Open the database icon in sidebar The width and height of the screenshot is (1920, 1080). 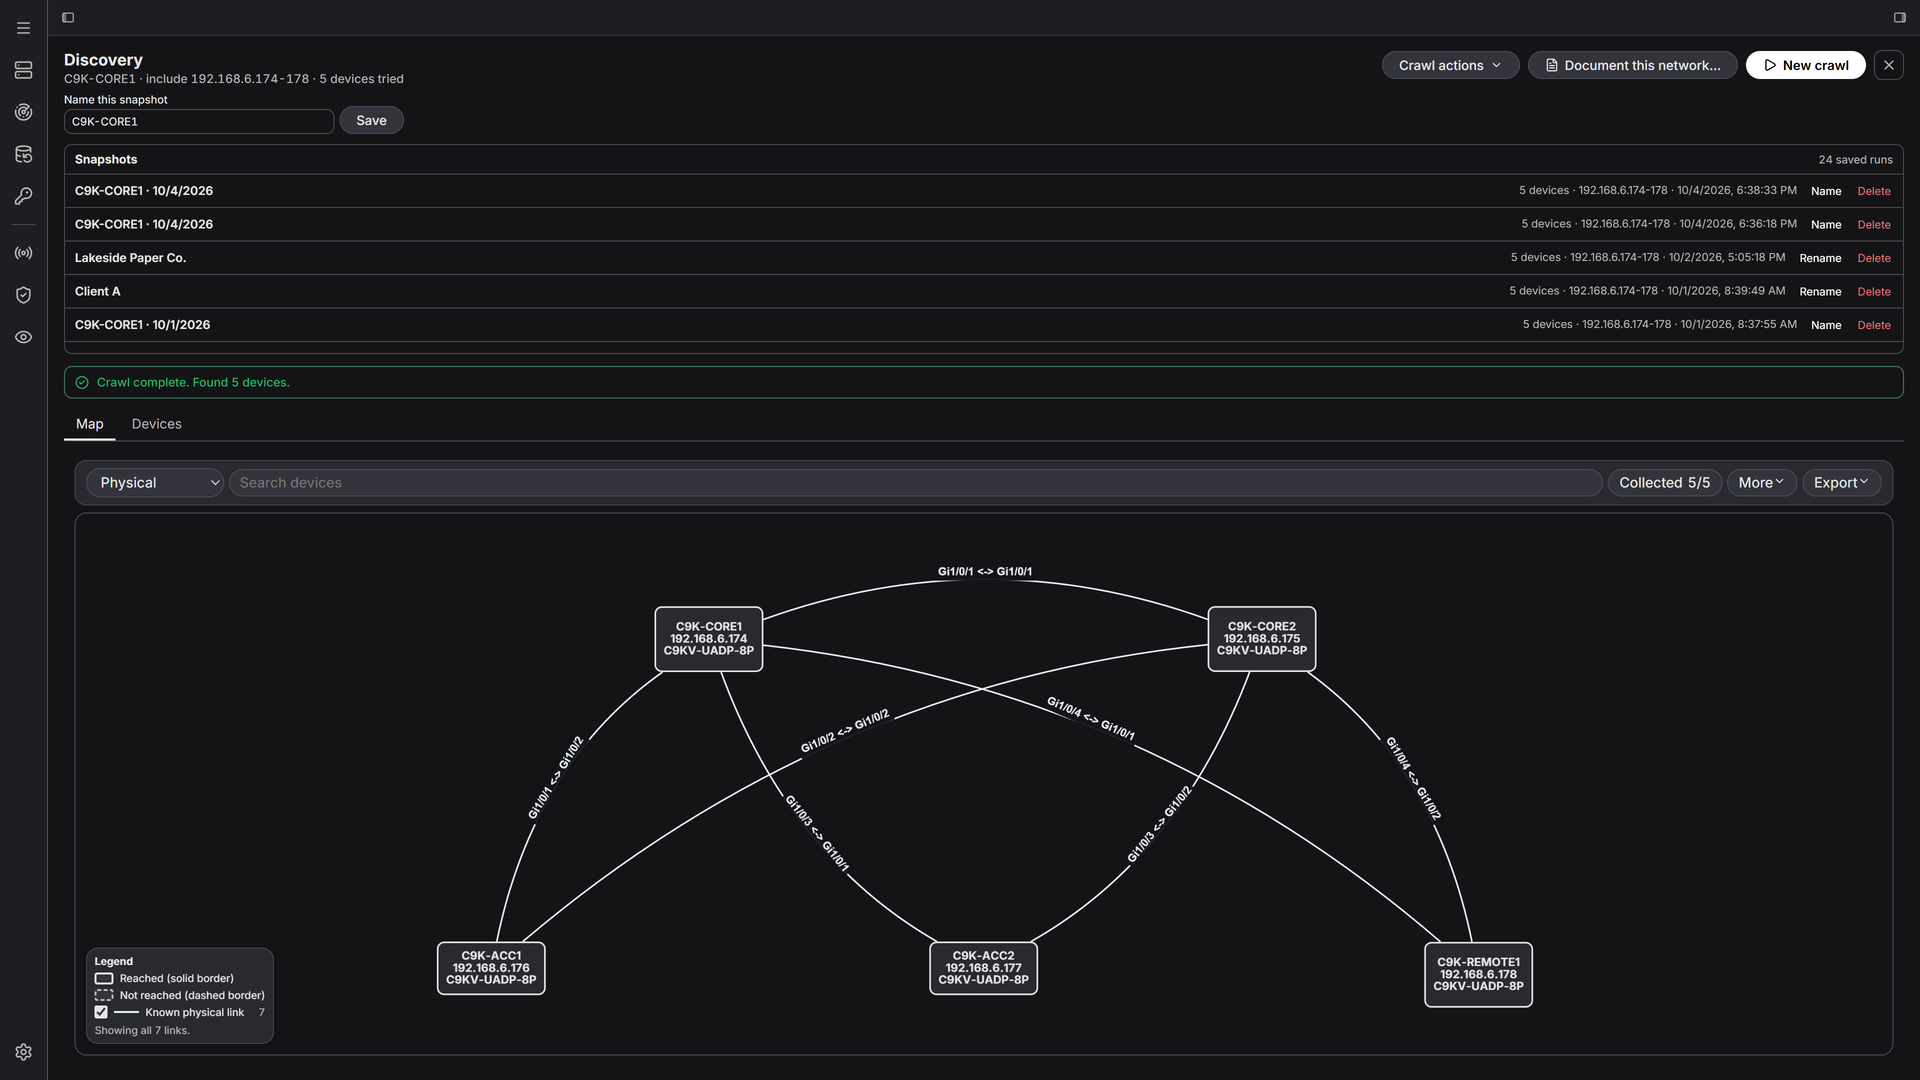(23, 154)
